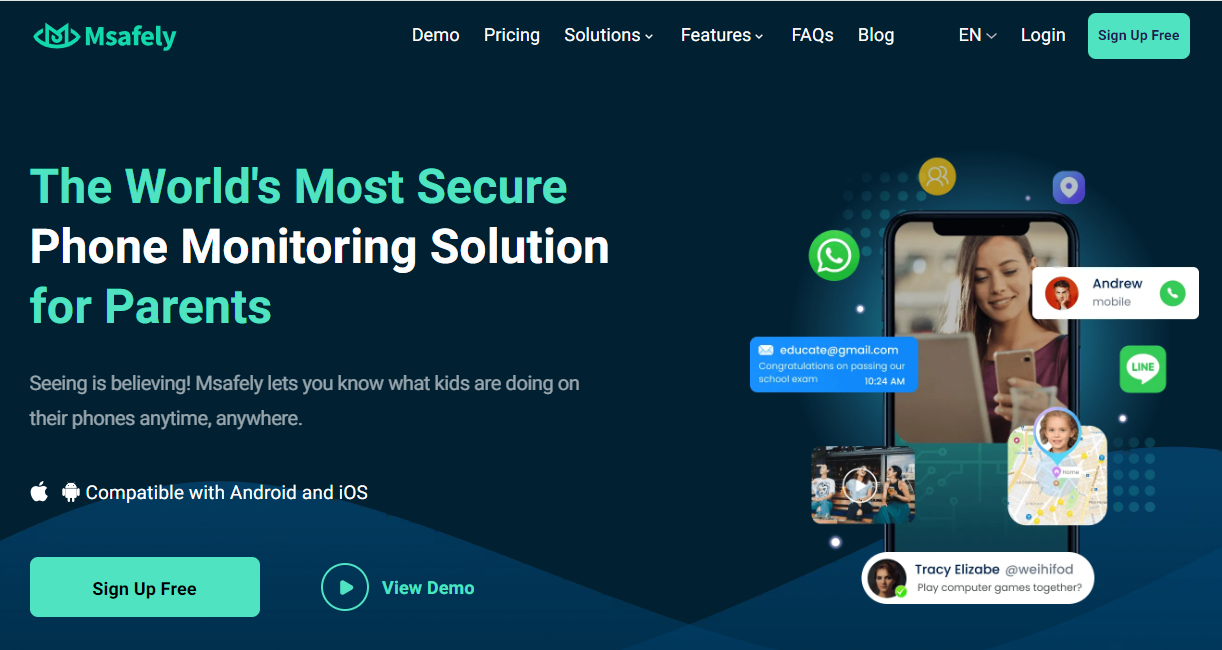Click the header Sign Up Free button

(1139, 36)
